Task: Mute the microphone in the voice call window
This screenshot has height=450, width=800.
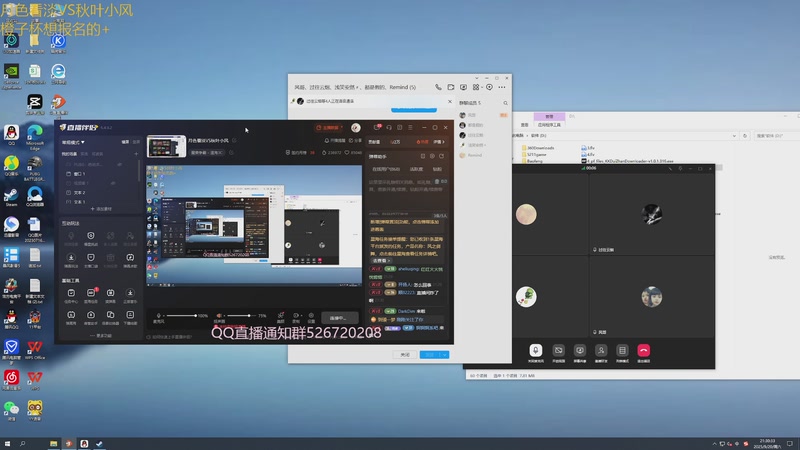Action: point(535,351)
